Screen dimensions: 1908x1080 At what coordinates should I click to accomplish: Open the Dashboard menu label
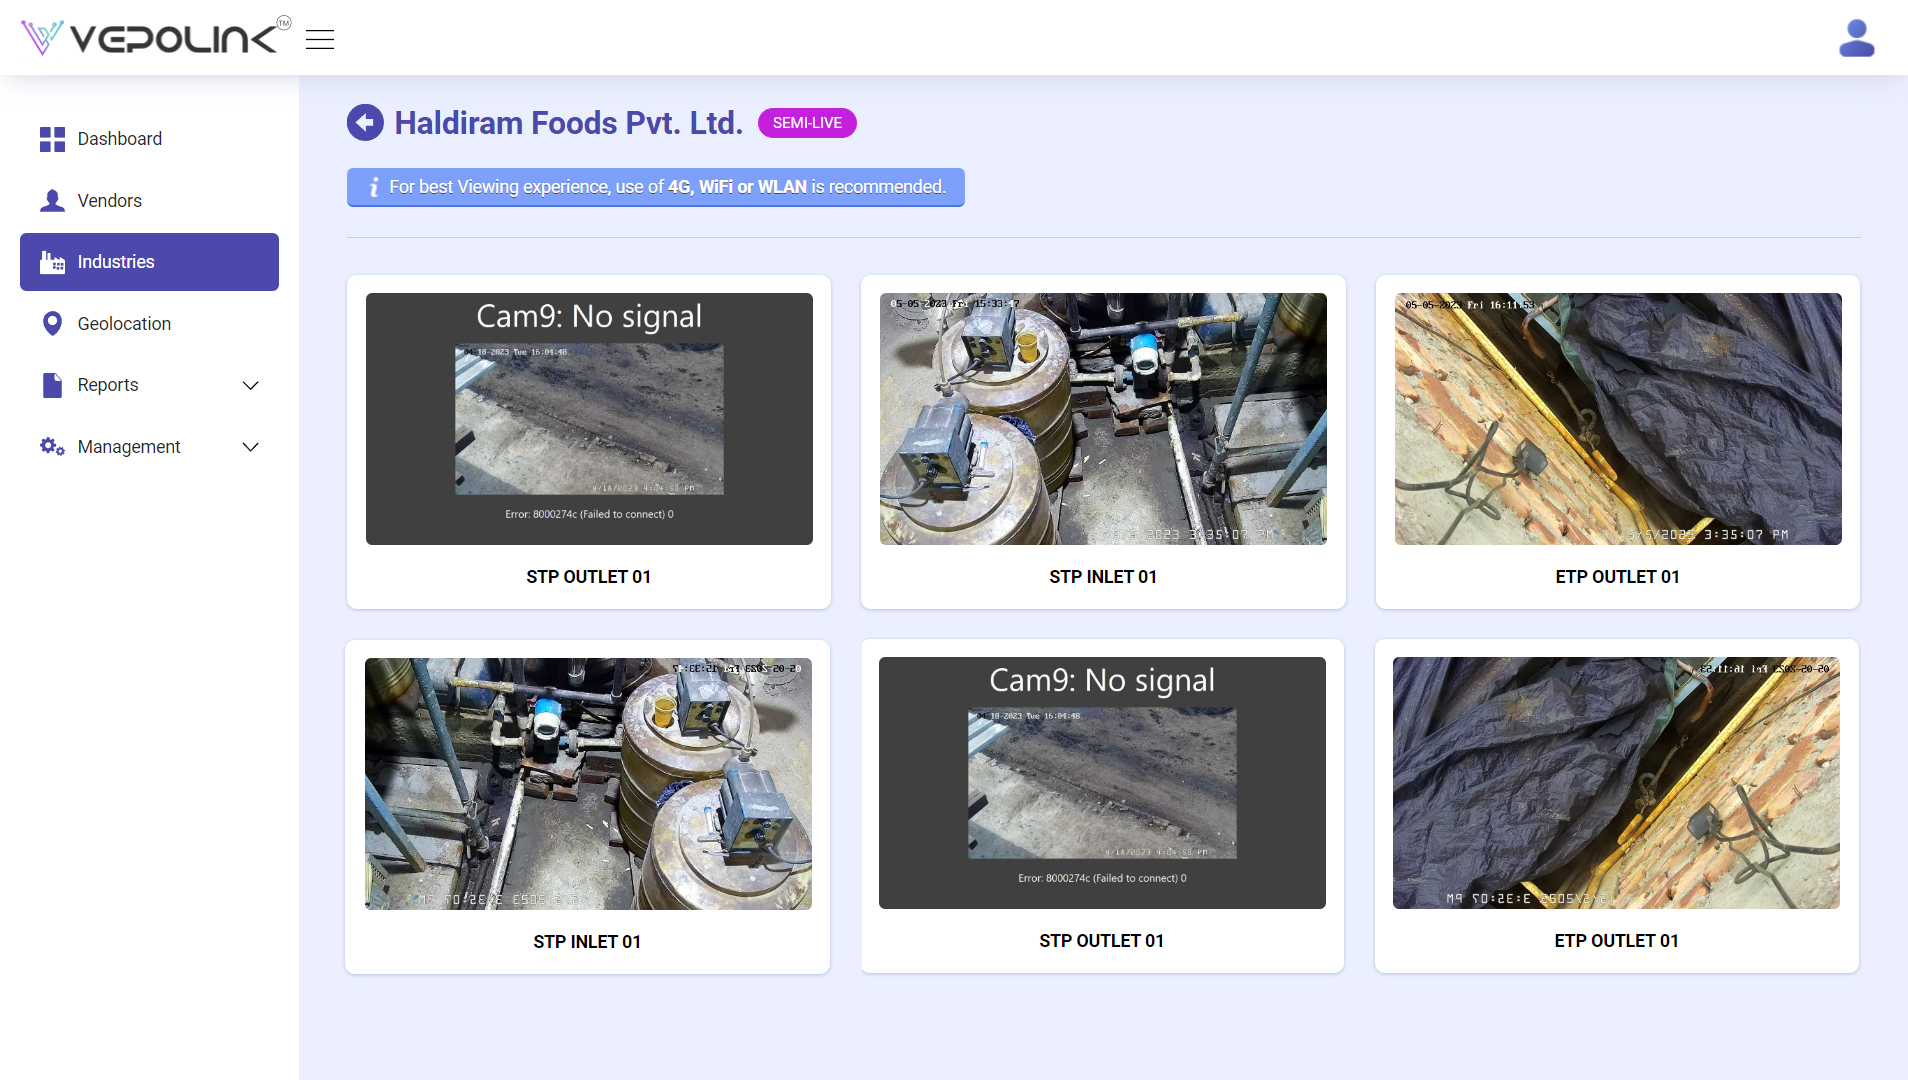click(x=120, y=139)
